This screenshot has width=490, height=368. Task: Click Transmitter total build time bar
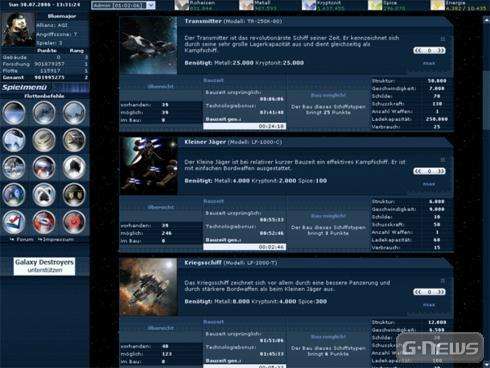[245, 126]
